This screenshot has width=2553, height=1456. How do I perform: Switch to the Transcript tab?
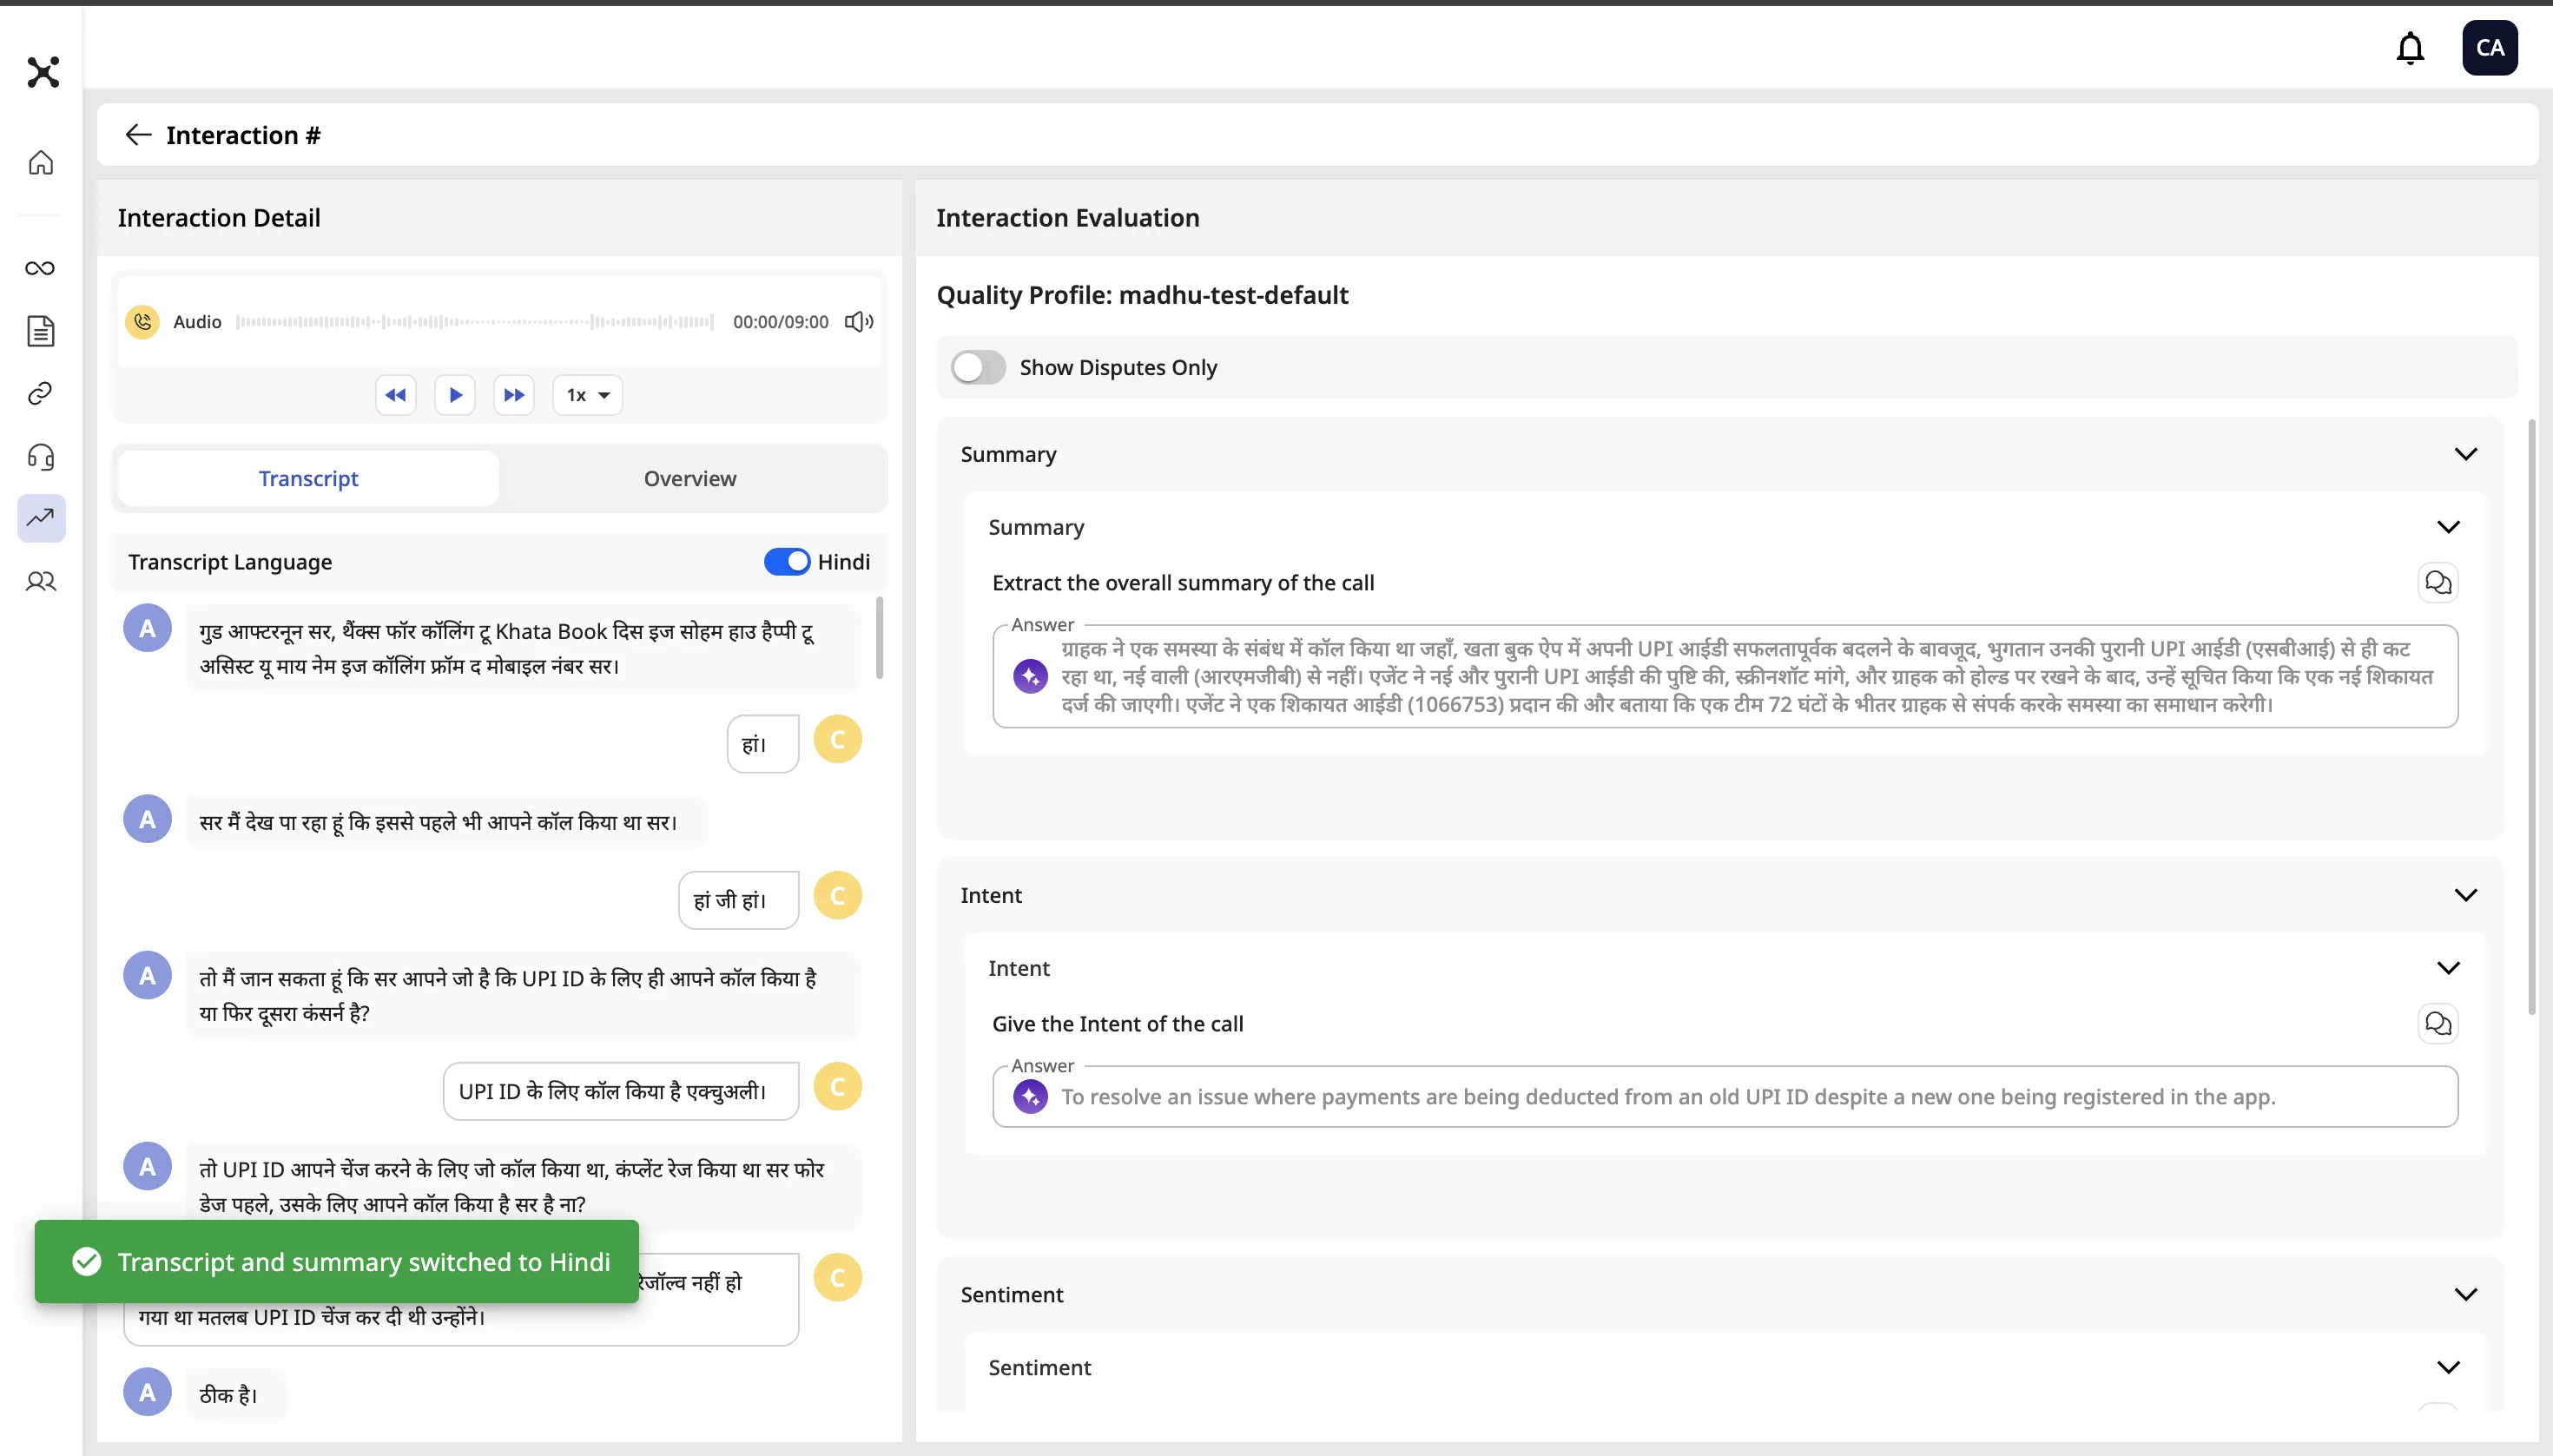pyautogui.click(x=308, y=479)
